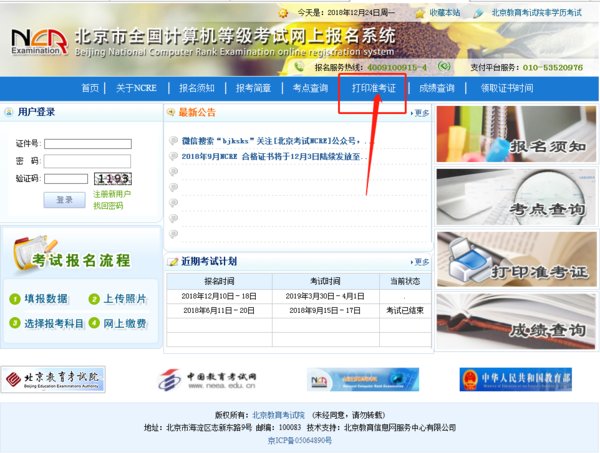Click the phone icon beside 报名服务热线
600x453 pixels.
[299, 67]
